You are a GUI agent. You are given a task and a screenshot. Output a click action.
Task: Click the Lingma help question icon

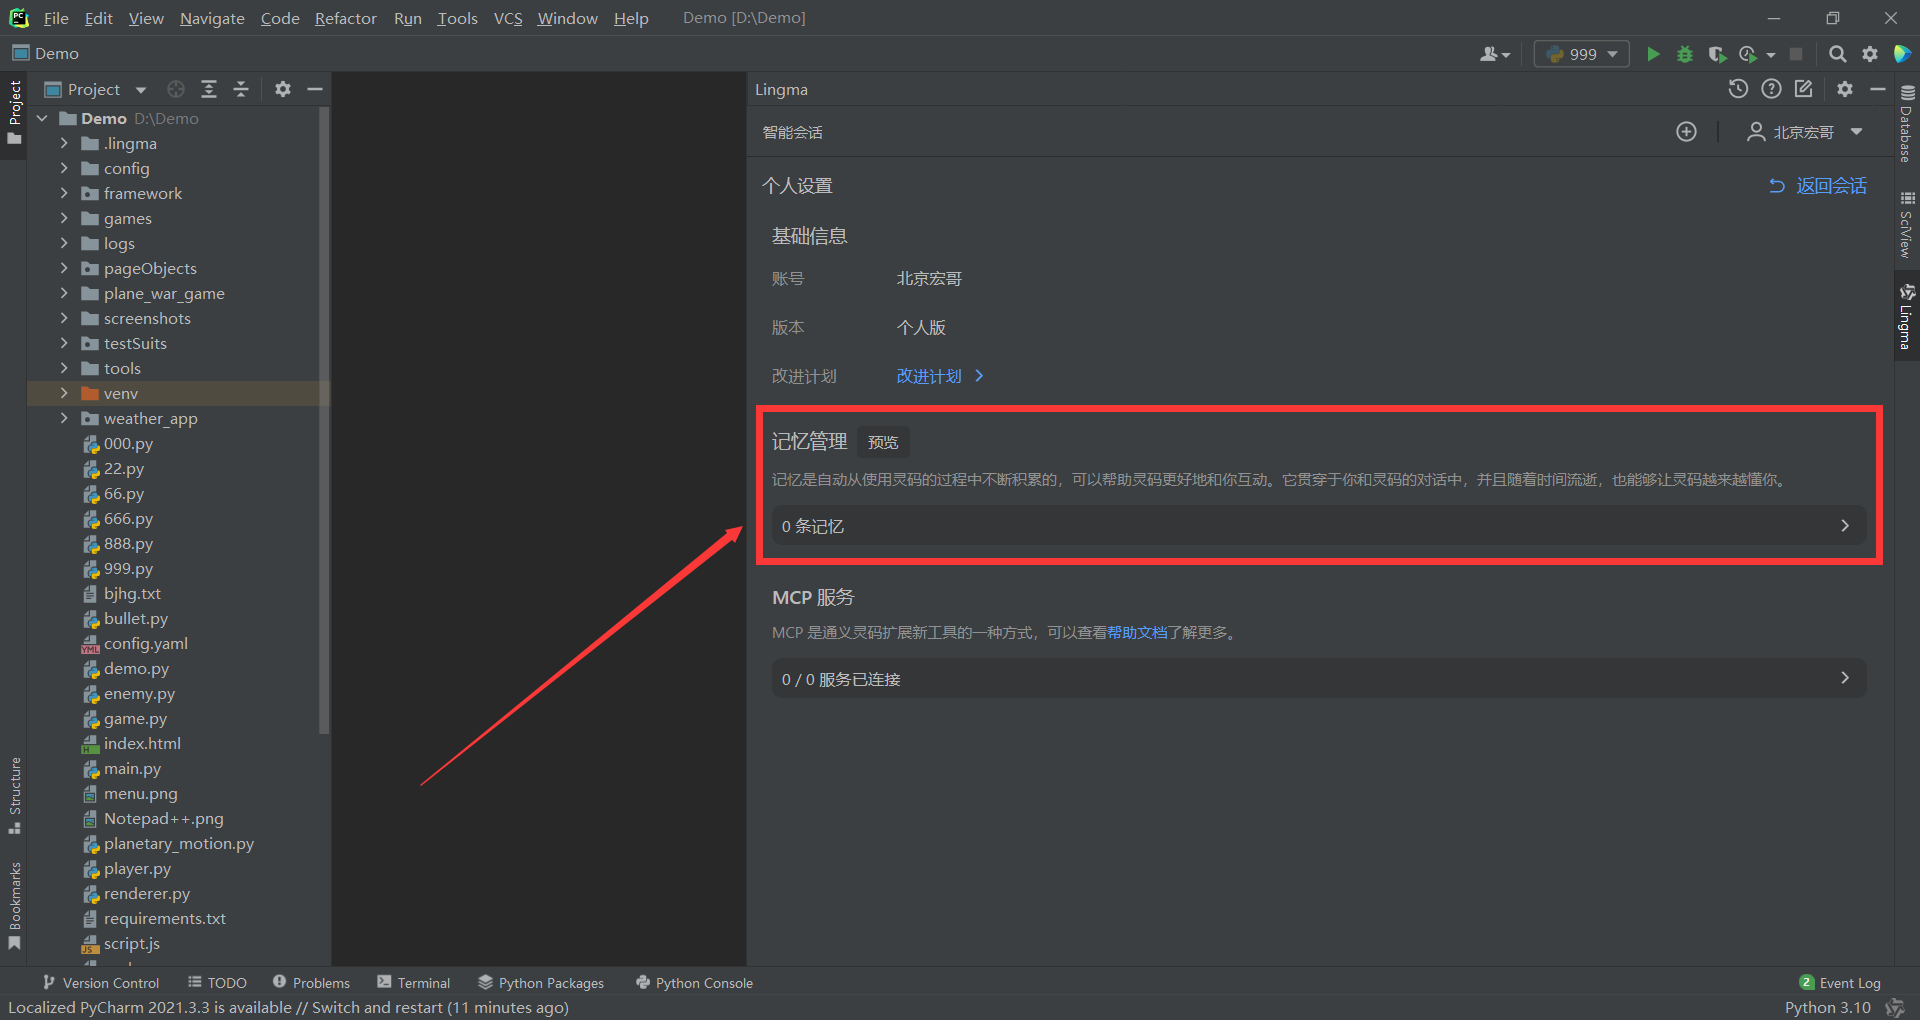[1771, 89]
